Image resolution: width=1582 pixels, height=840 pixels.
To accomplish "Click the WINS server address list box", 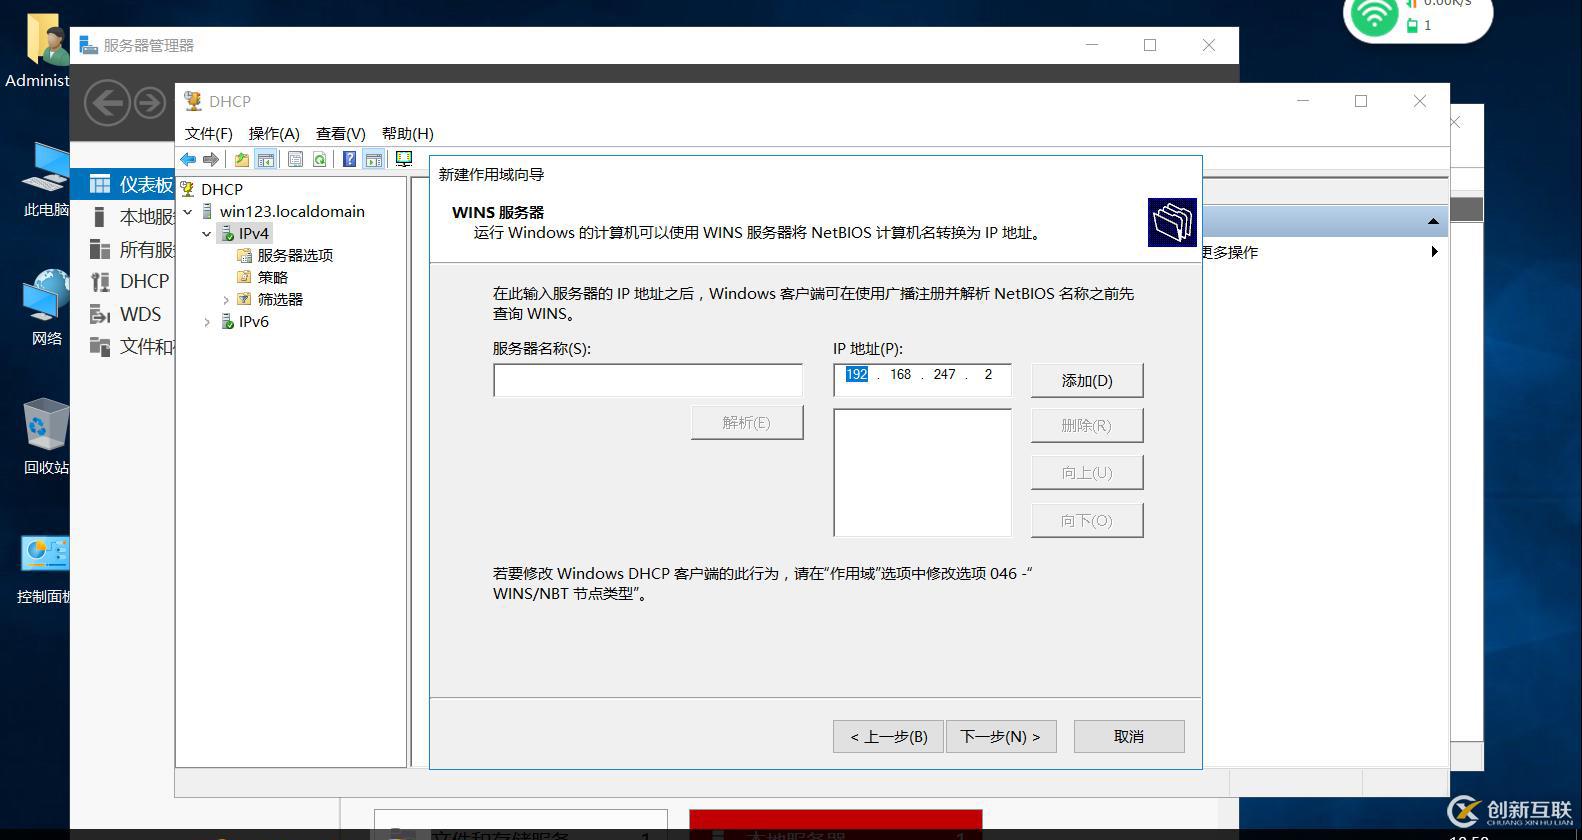I will coord(922,472).
